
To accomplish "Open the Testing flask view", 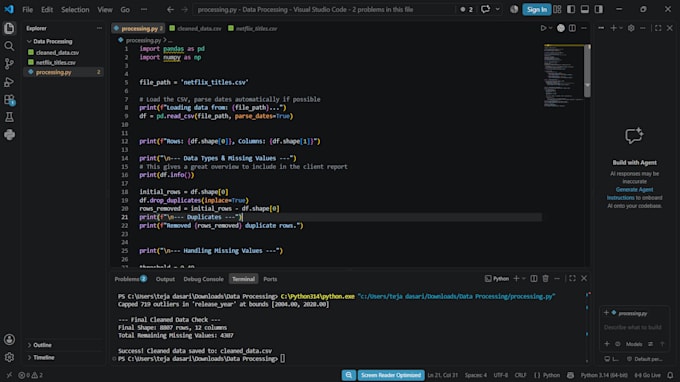I will coord(9,117).
